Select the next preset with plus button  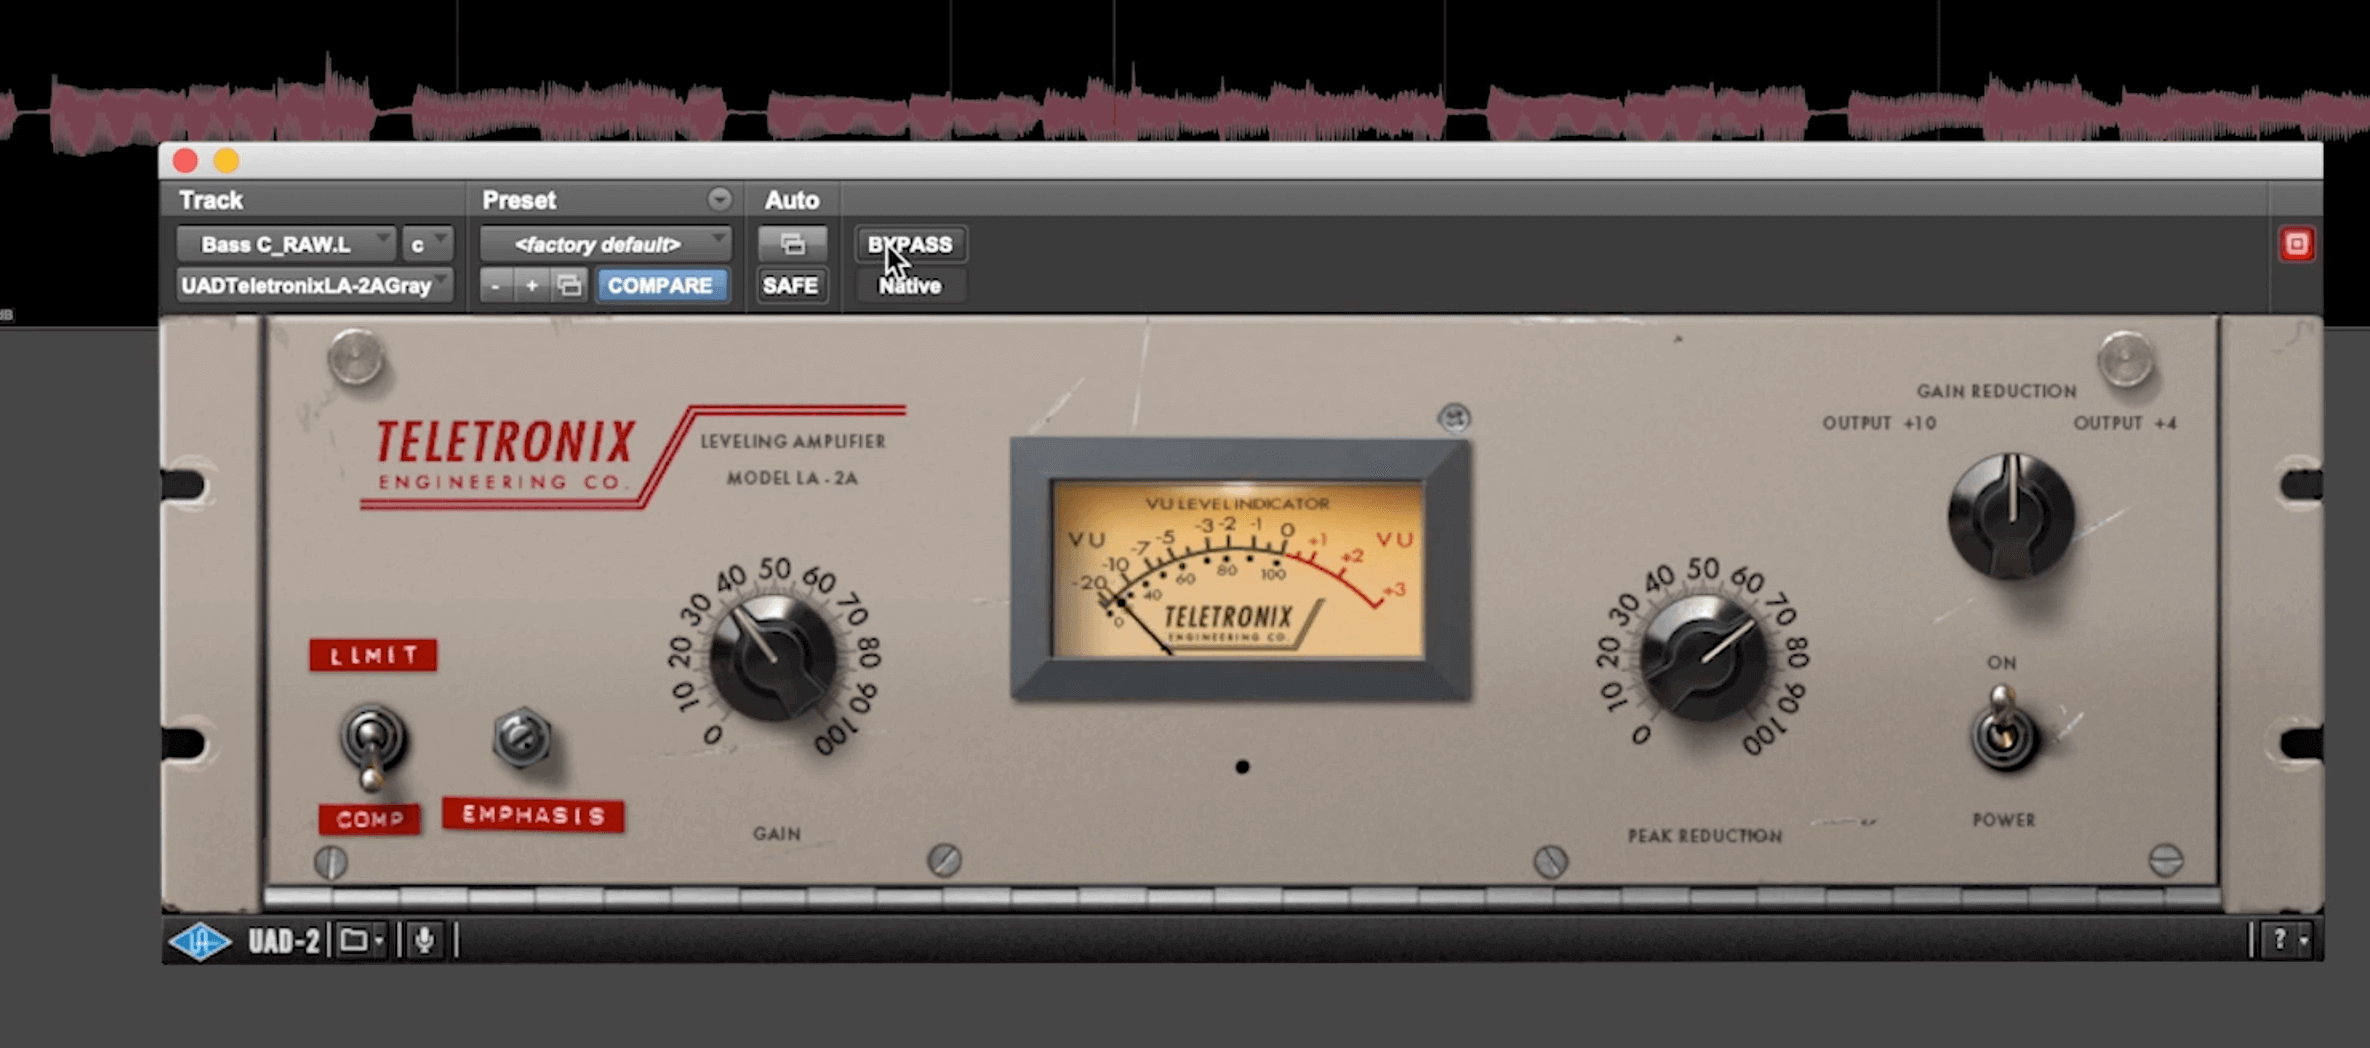532,286
